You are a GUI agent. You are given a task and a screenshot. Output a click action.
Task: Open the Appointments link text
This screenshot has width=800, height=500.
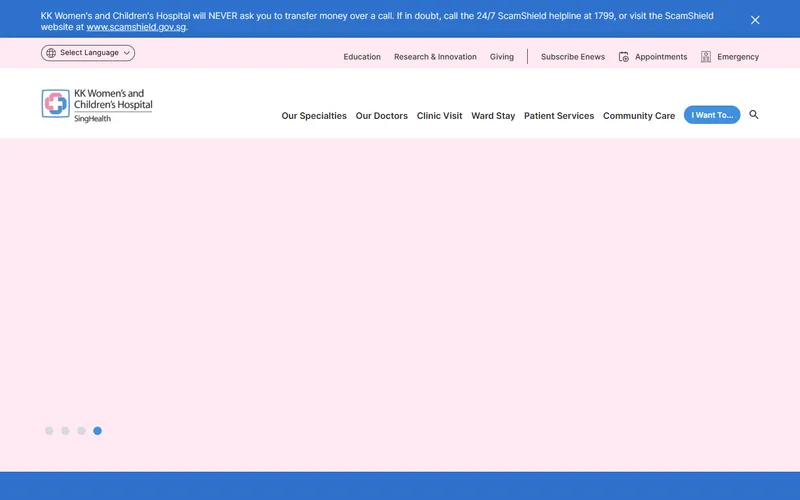(661, 57)
